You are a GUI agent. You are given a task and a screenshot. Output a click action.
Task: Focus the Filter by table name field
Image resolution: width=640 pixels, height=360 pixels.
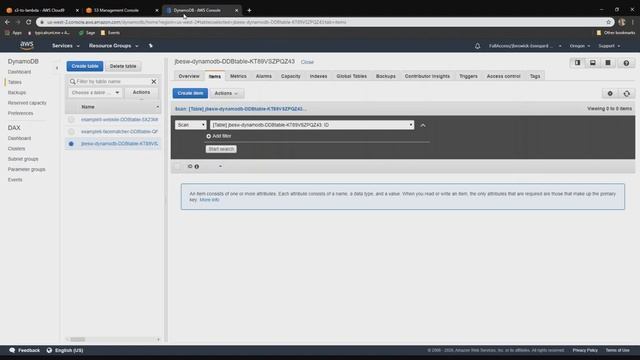click(113, 82)
